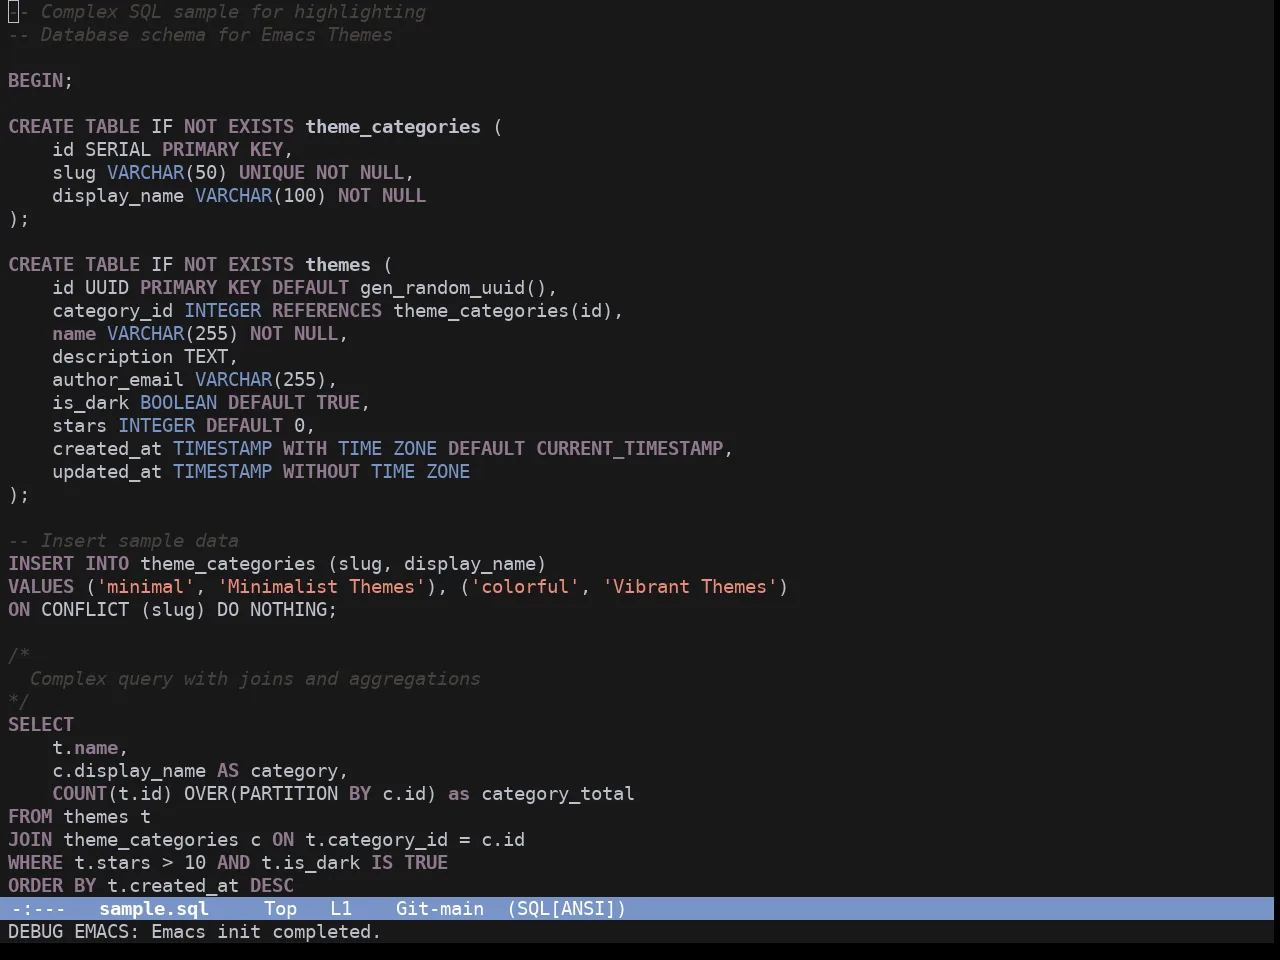Click updated_at column name

(107, 472)
